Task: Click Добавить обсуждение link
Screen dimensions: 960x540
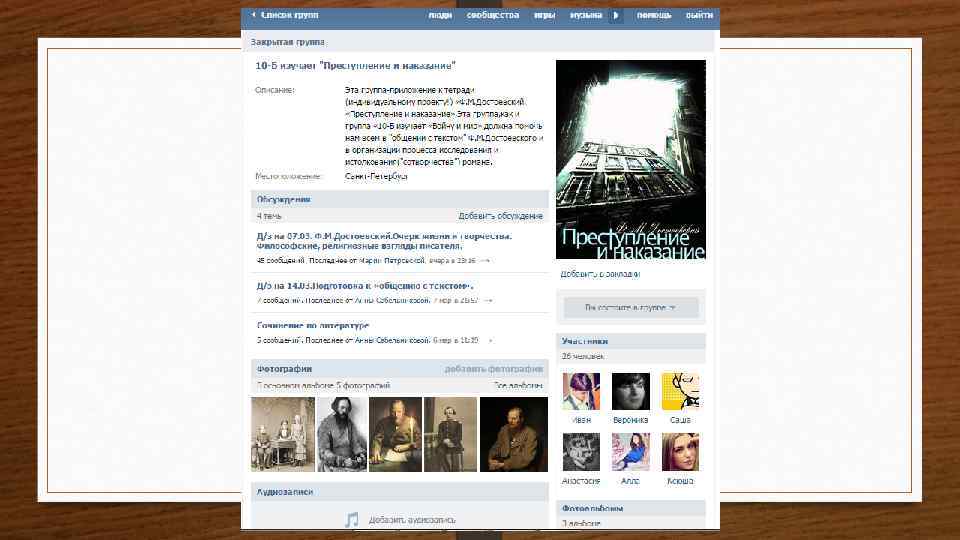Action: pyautogui.click(x=500, y=216)
